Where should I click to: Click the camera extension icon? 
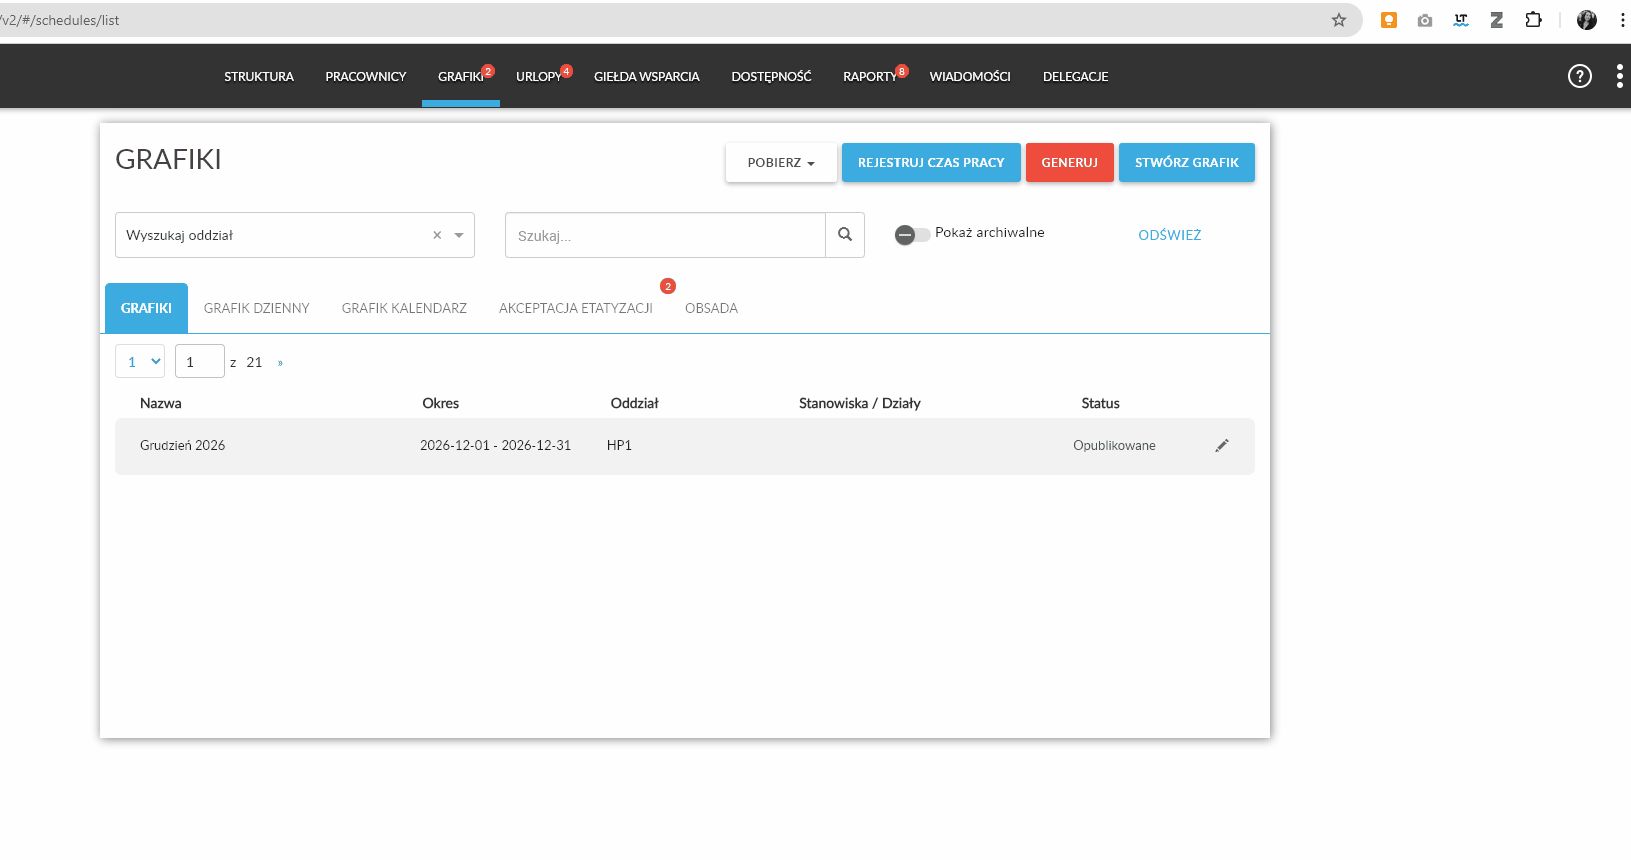pos(1424,20)
